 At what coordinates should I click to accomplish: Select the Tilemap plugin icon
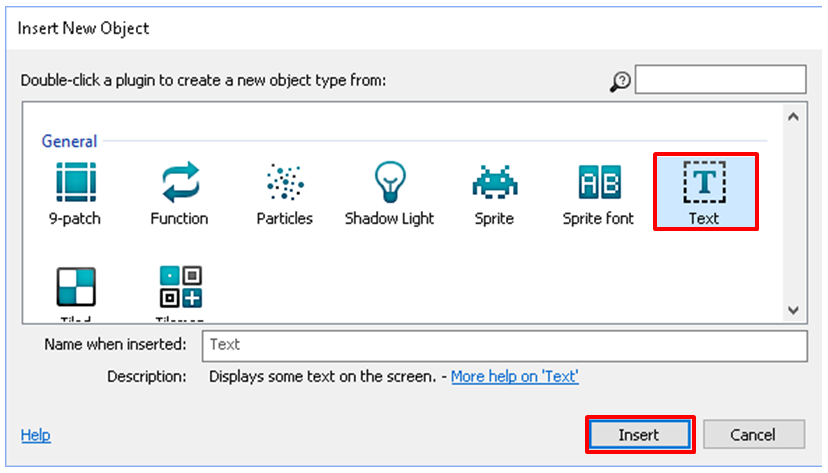pos(180,287)
